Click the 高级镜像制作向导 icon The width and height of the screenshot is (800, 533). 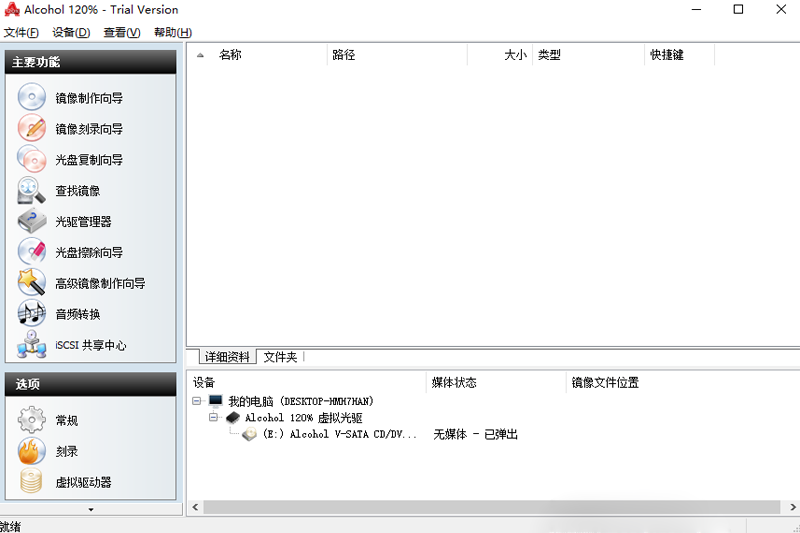(32, 283)
